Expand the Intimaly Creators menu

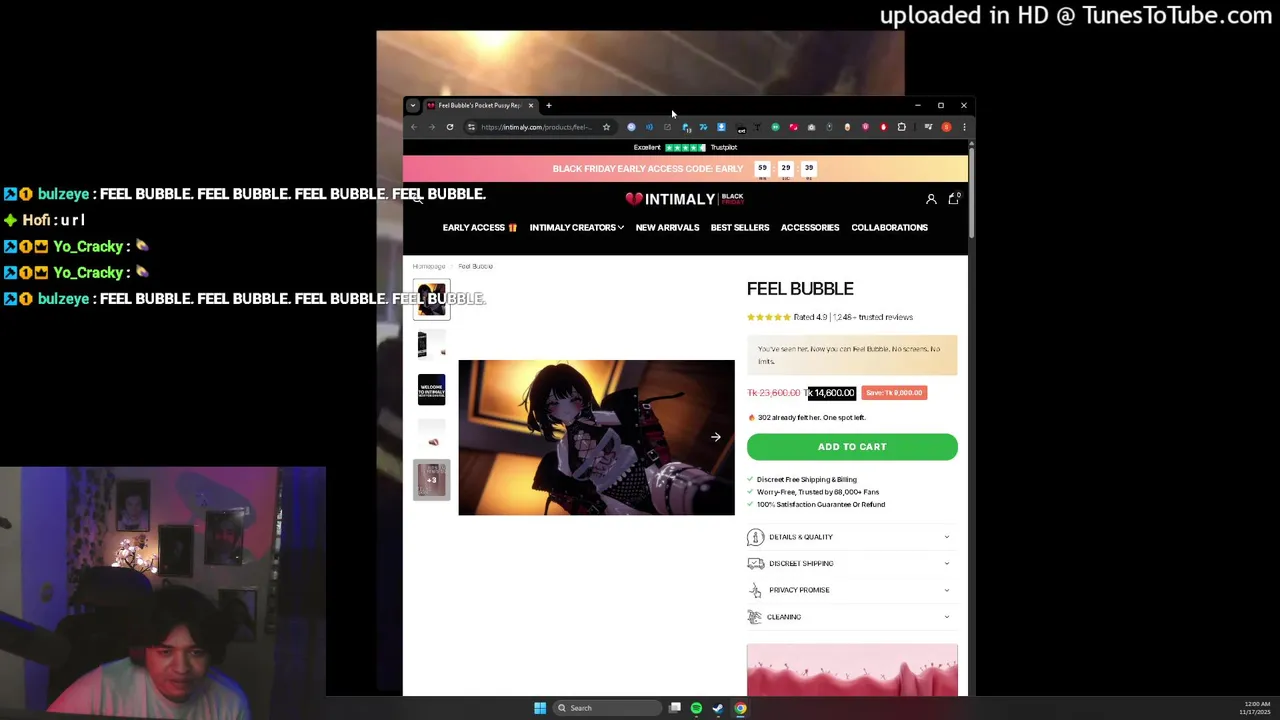tap(577, 227)
